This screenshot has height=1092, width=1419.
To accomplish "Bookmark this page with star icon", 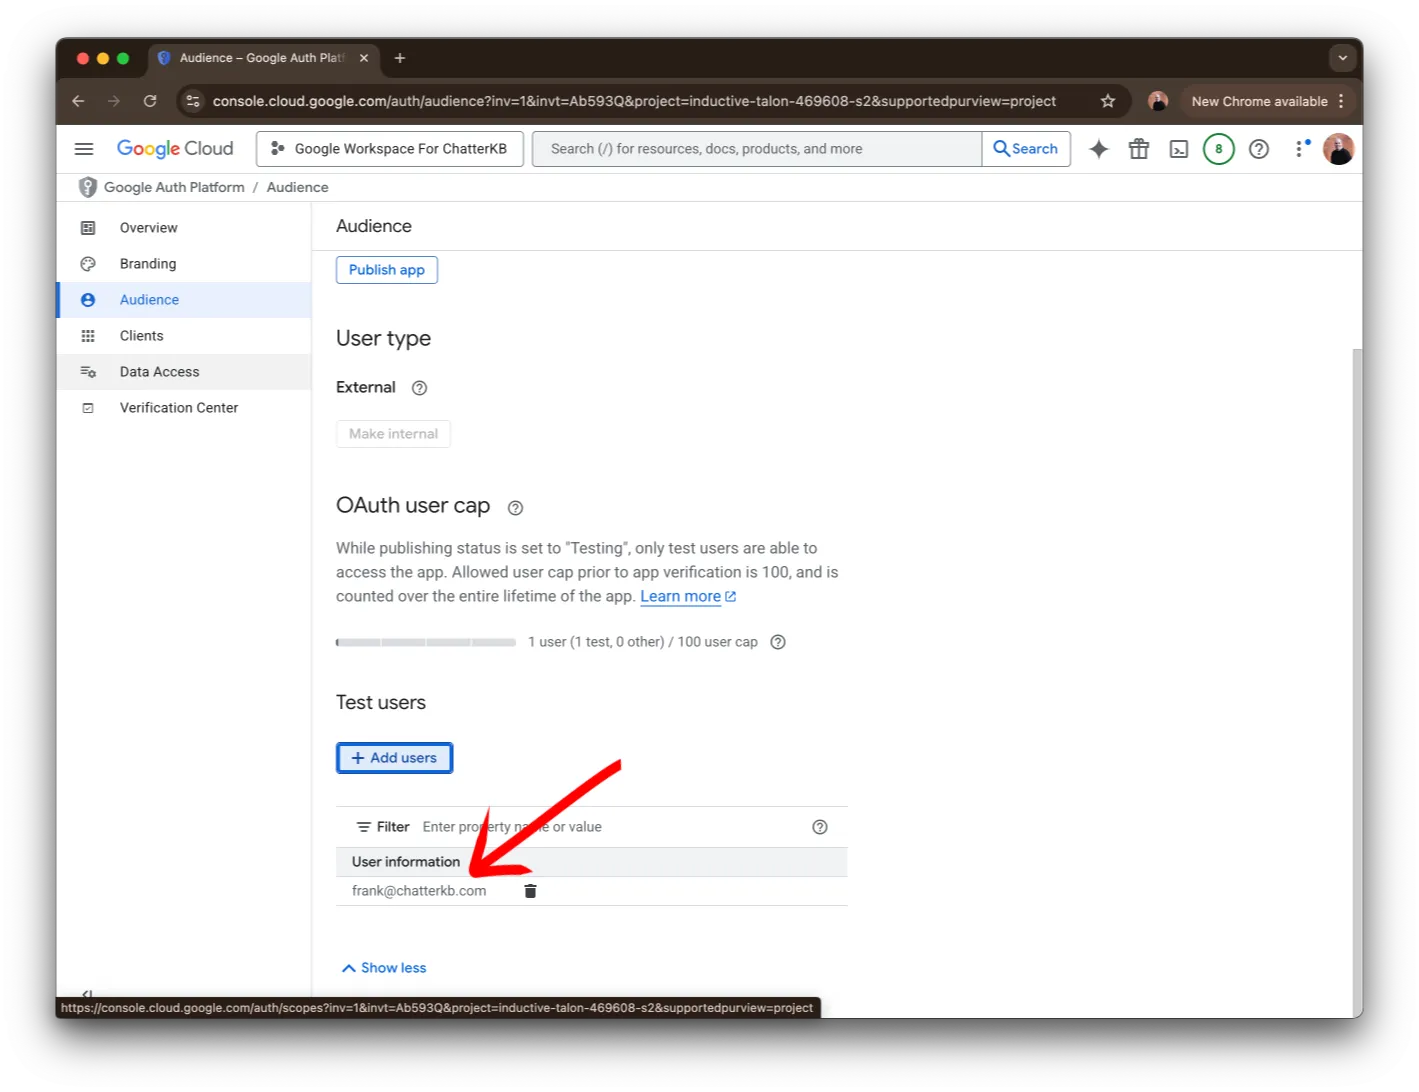I will tap(1107, 101).
